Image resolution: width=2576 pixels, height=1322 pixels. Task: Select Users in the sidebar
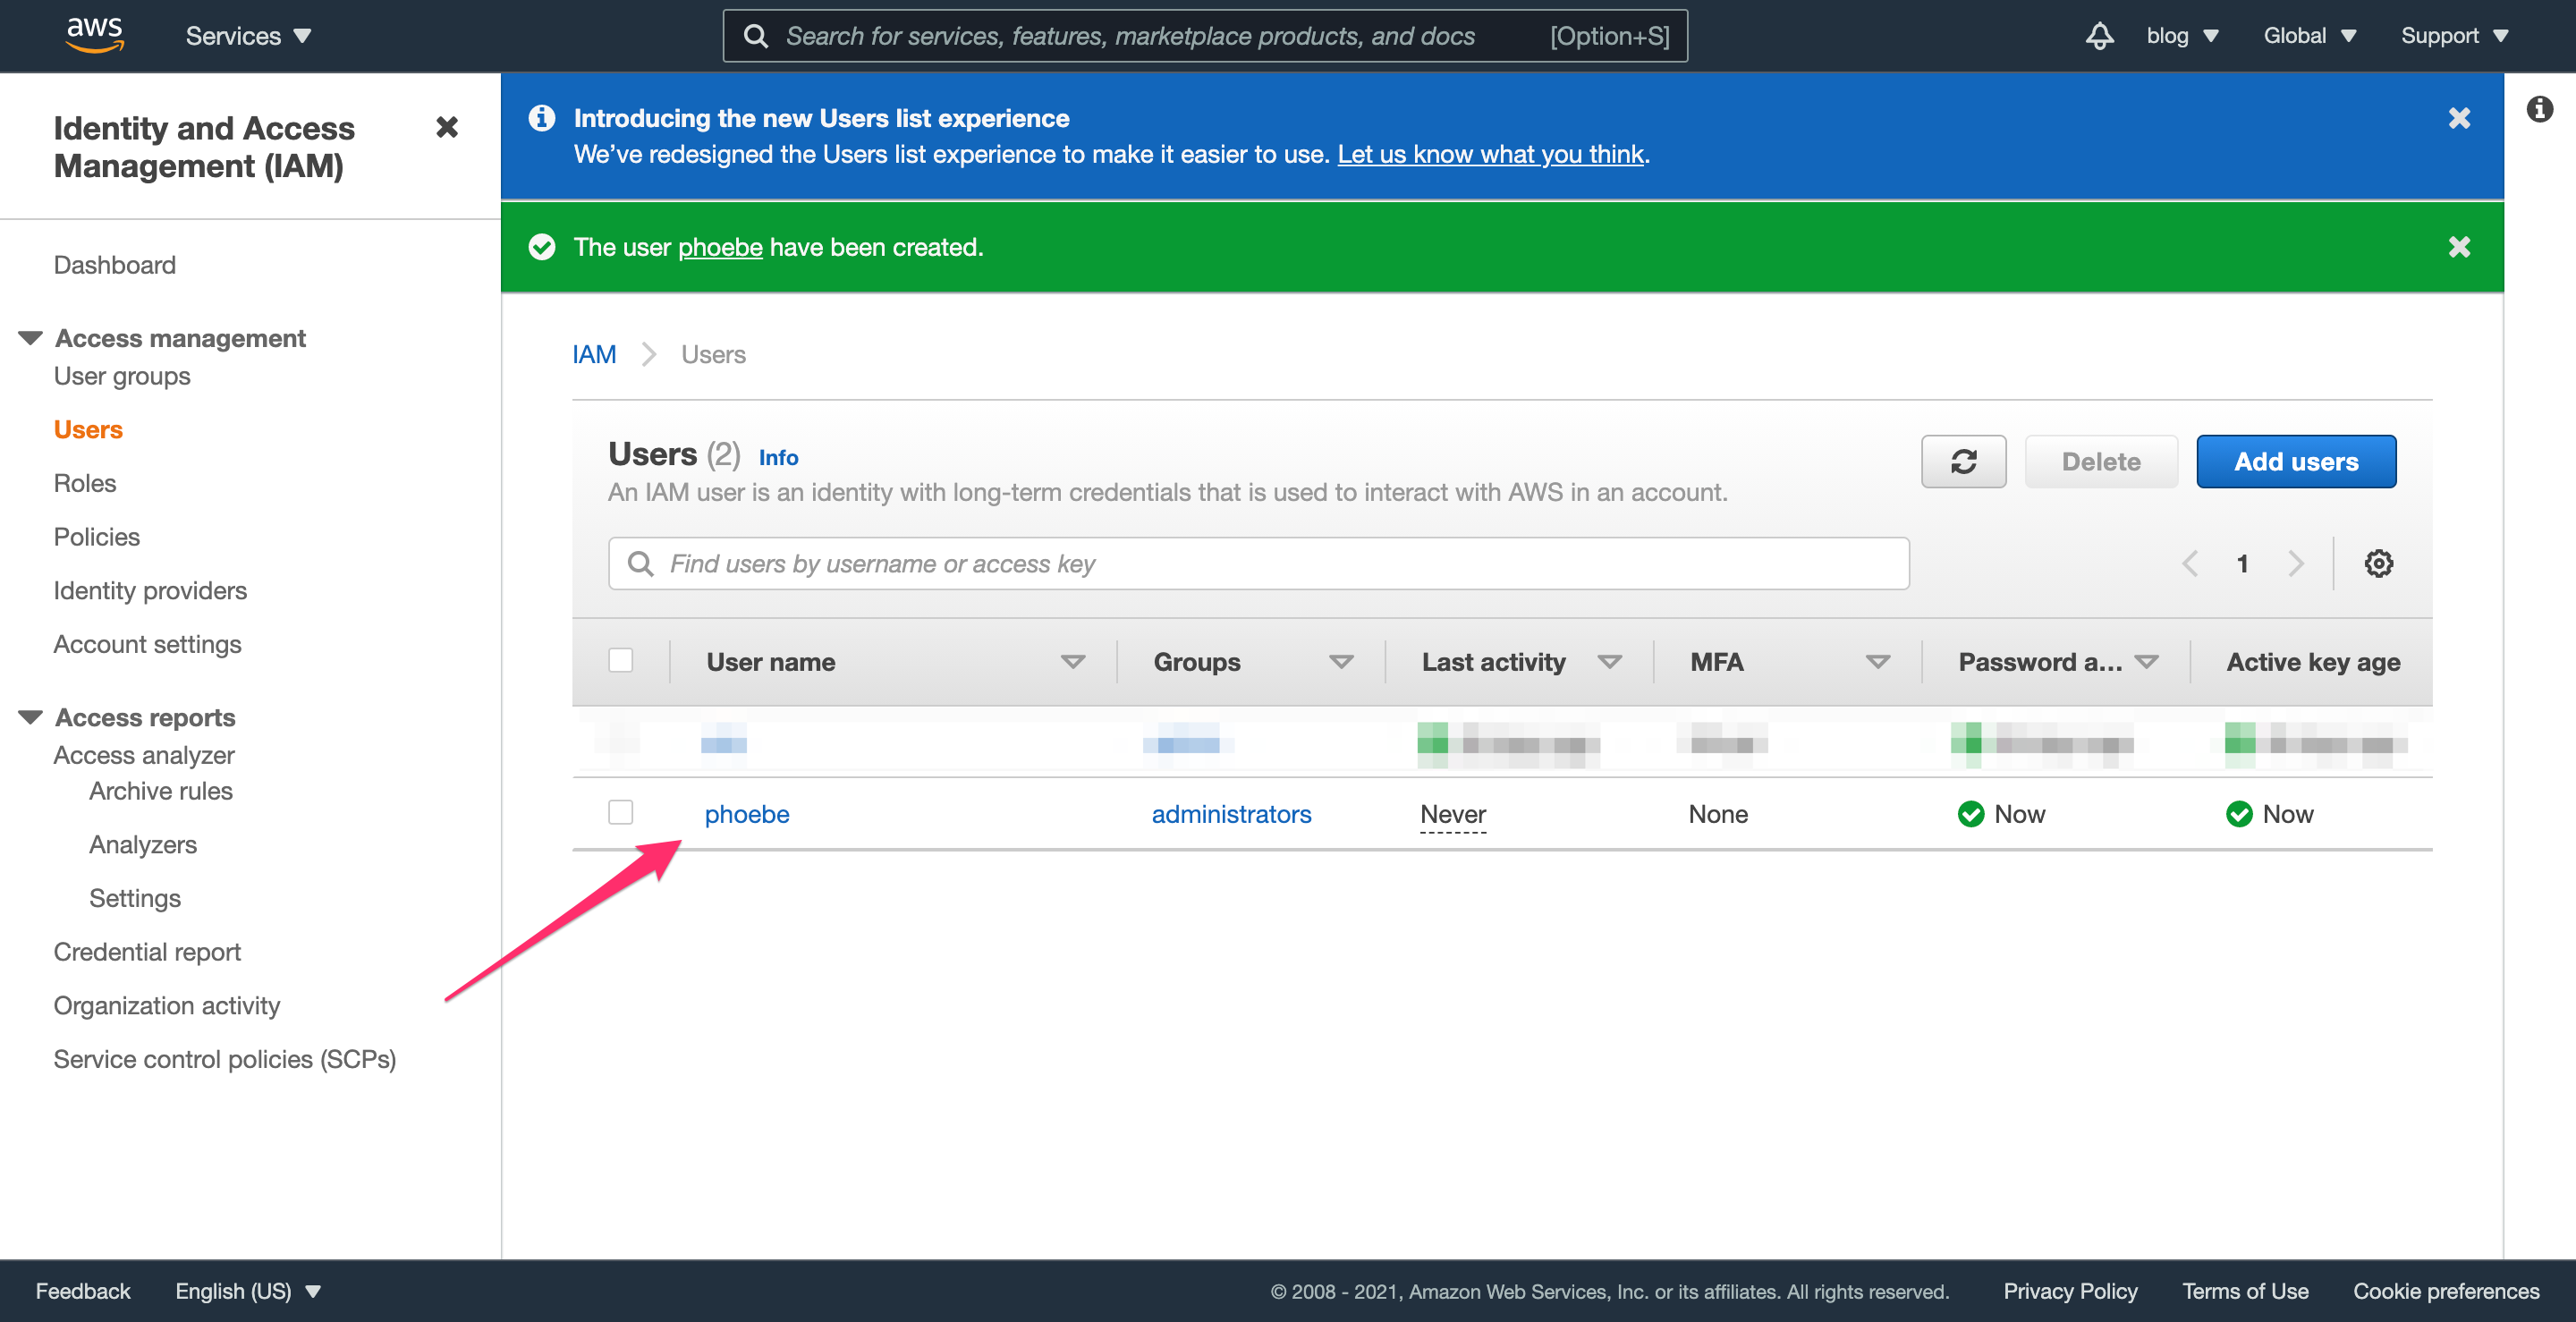coord(88,430)
